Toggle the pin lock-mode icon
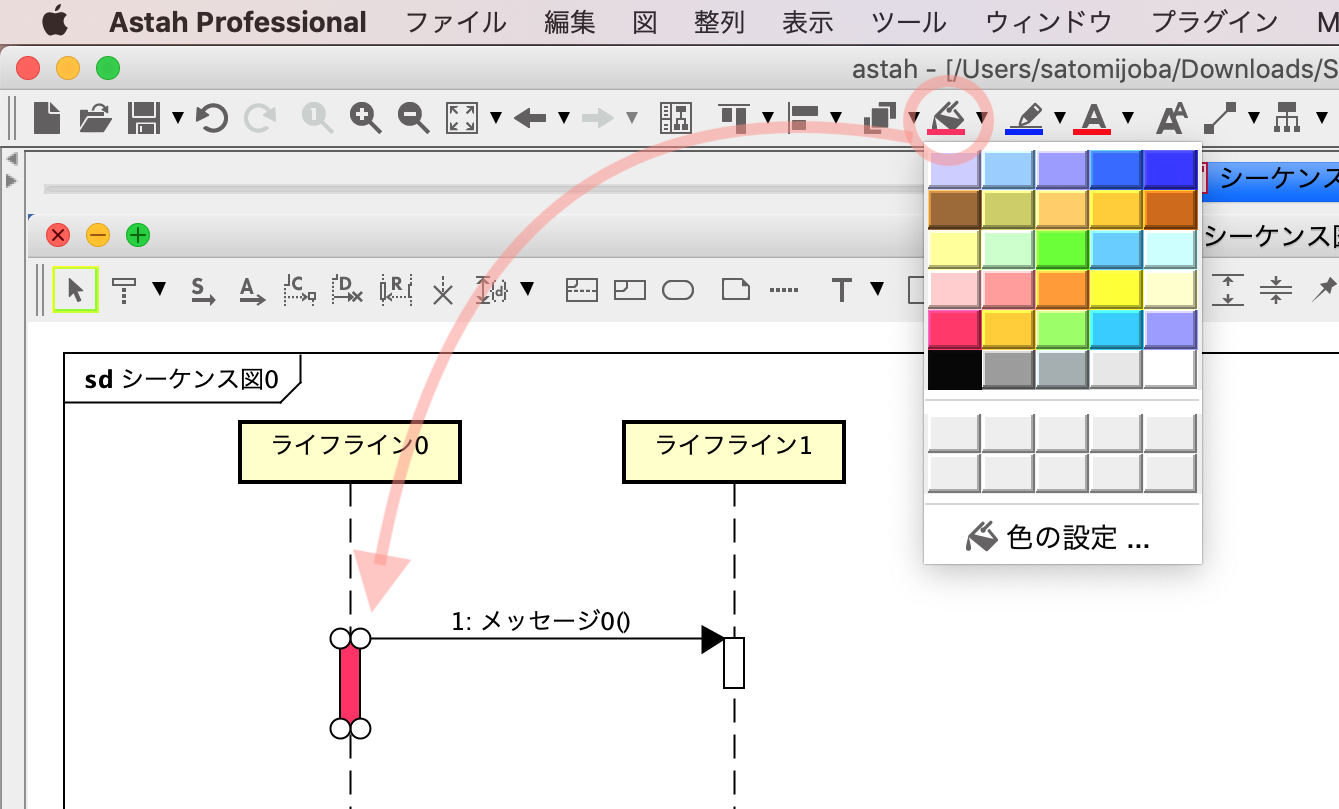Viewport: 1339px width, 809px height. [x=1324, y=290]
